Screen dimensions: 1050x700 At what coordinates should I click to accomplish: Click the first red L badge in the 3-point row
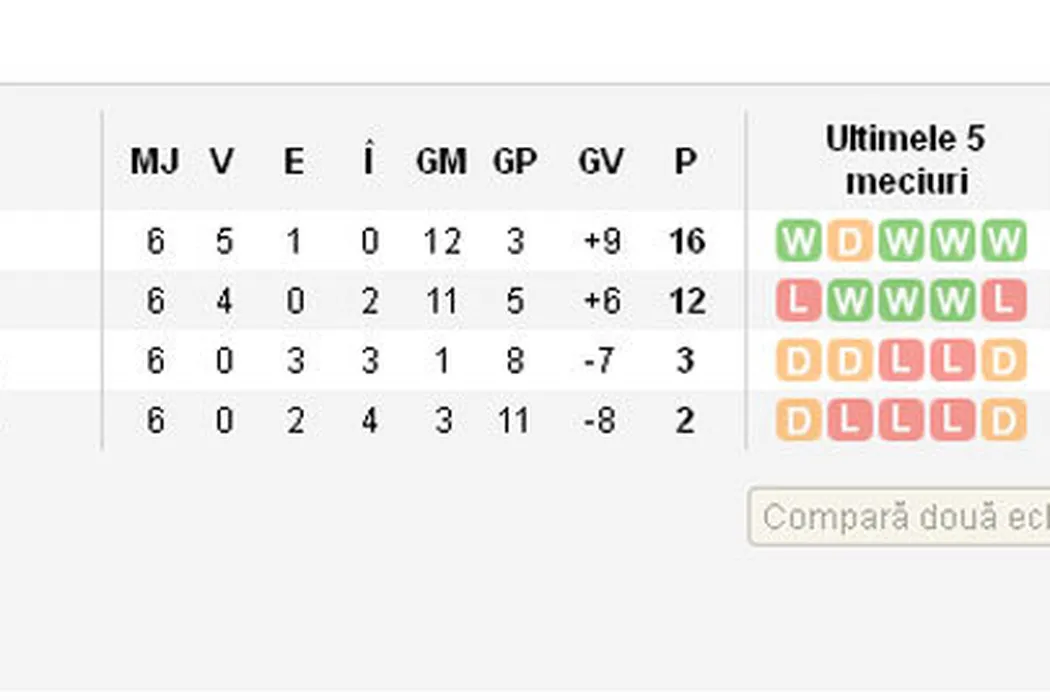(900, 361)
